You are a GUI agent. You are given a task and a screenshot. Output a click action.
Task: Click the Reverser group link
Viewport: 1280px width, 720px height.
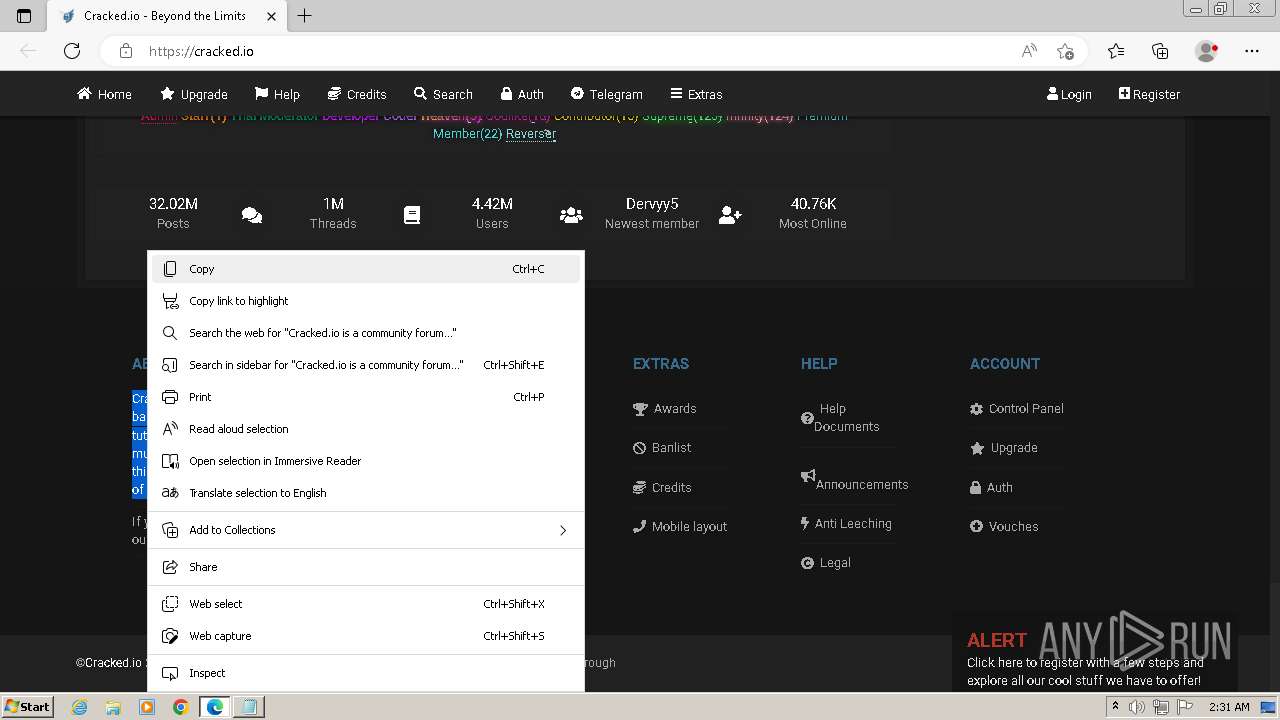pos(531,134)
